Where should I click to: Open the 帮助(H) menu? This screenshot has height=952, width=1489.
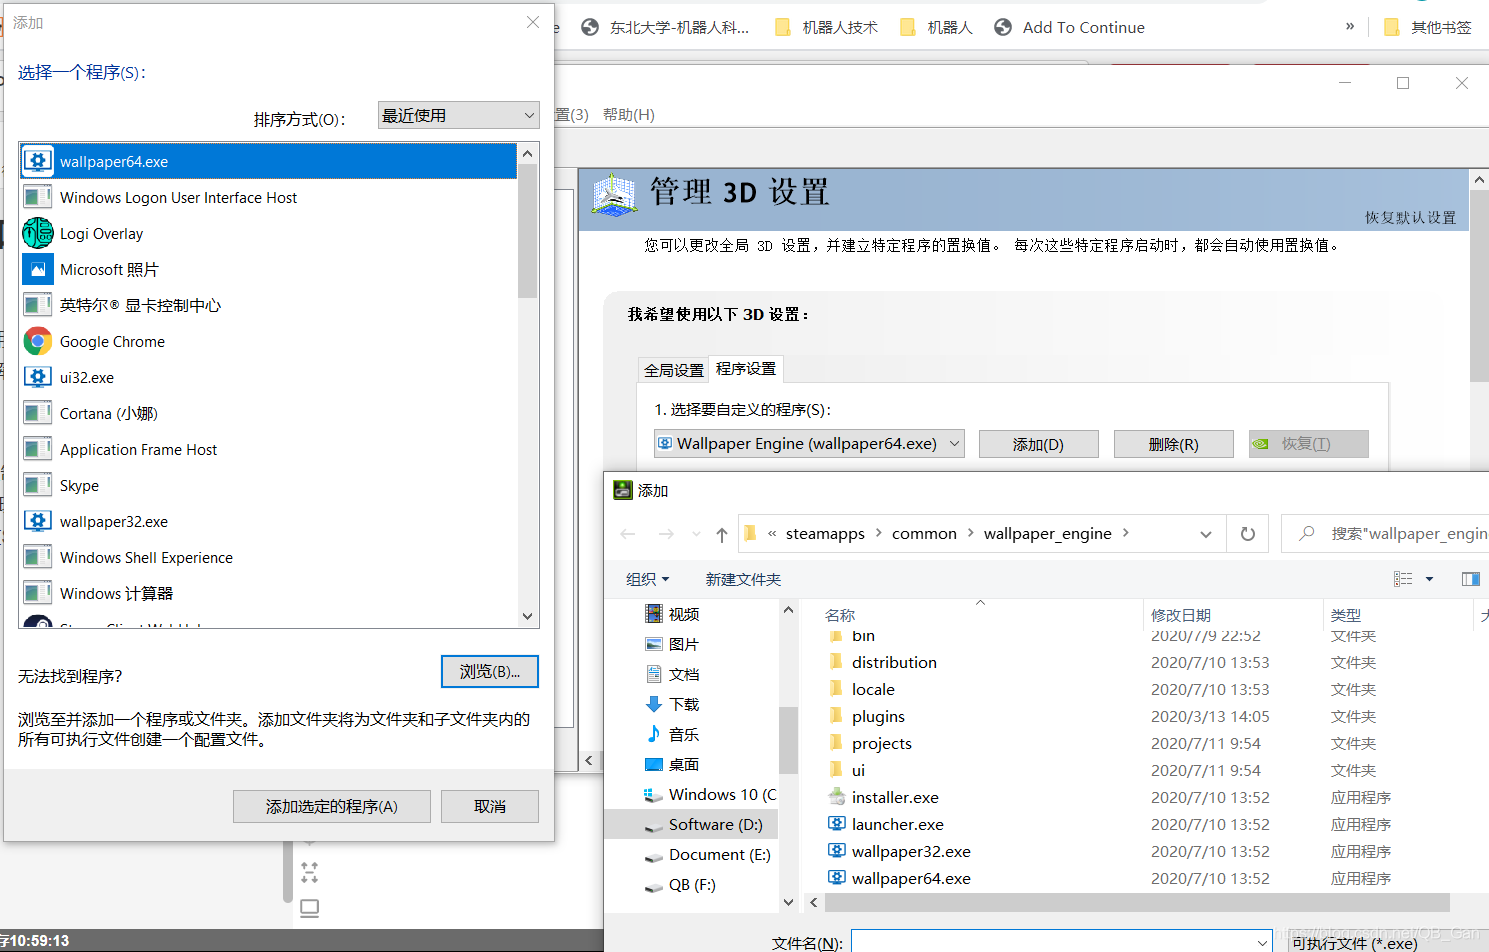(x=629, y=115)
